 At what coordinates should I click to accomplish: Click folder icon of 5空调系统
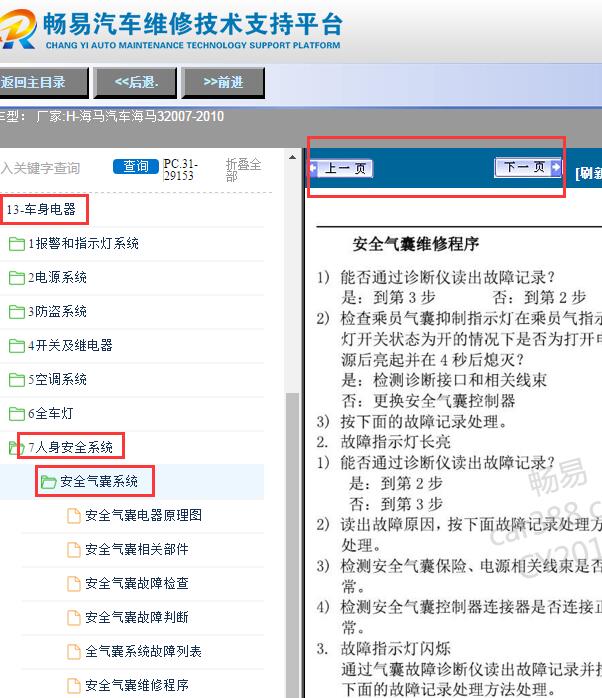tap(17, 380)
